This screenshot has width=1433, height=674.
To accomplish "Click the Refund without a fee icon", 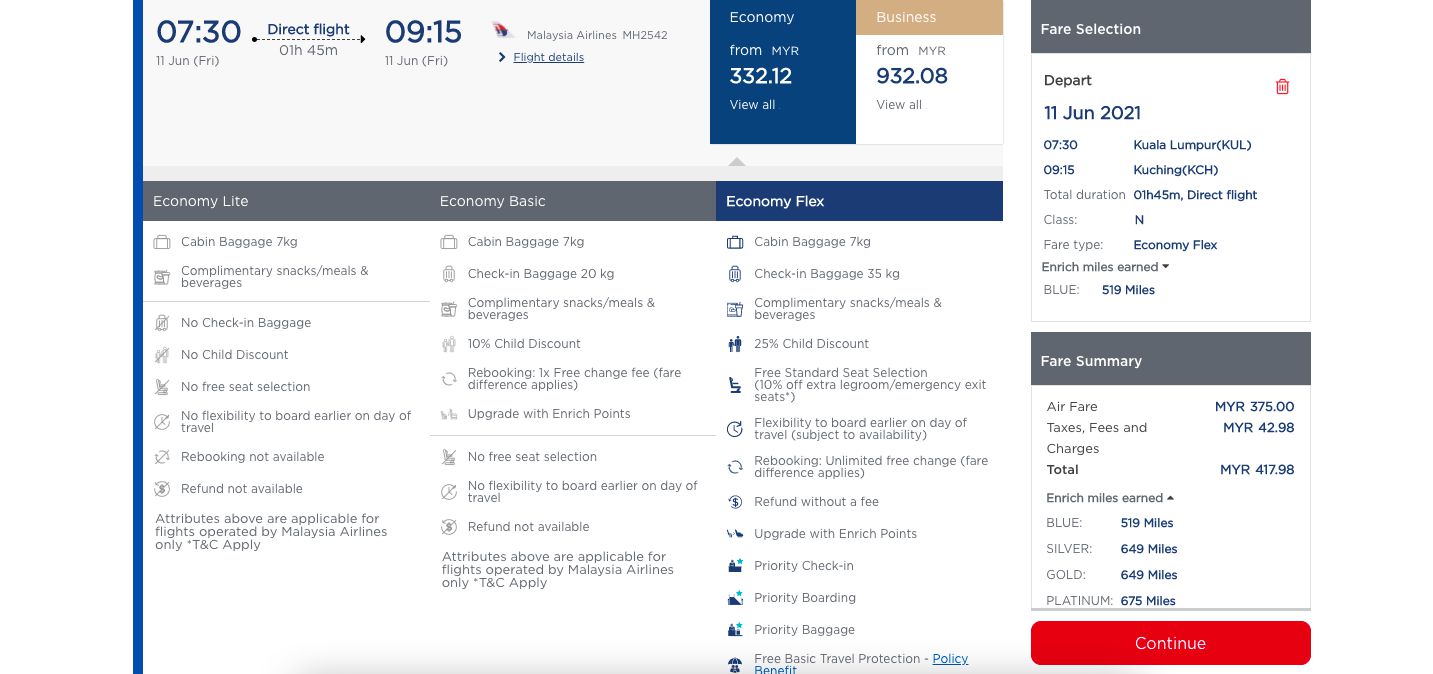I will click(x=735, y=502).
